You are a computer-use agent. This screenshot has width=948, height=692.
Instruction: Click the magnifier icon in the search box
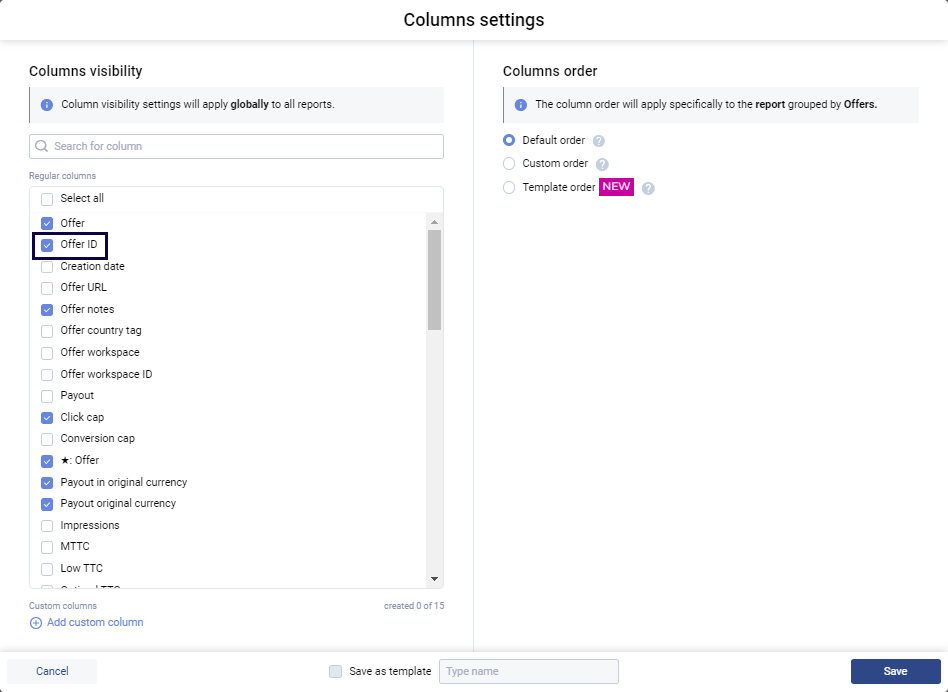pyautogui.click(x=42, y=146)
